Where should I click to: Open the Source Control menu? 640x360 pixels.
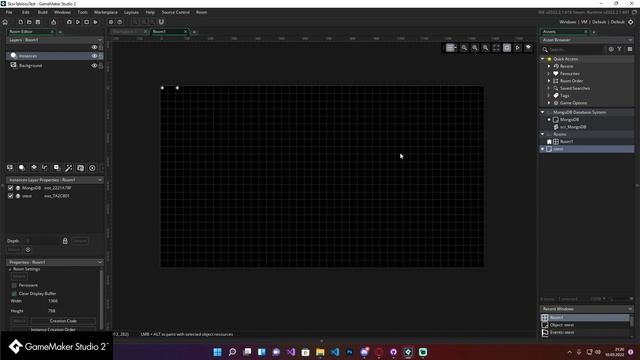pos(176,12)
